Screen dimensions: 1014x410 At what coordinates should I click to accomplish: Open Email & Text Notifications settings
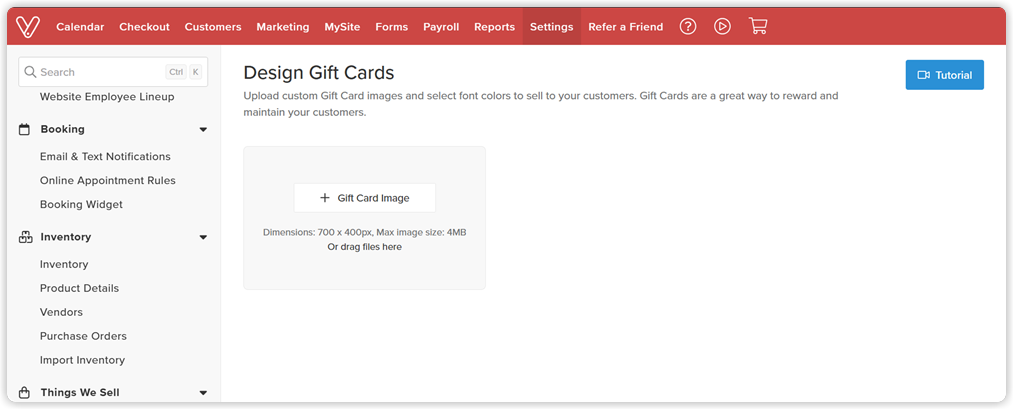105,156
